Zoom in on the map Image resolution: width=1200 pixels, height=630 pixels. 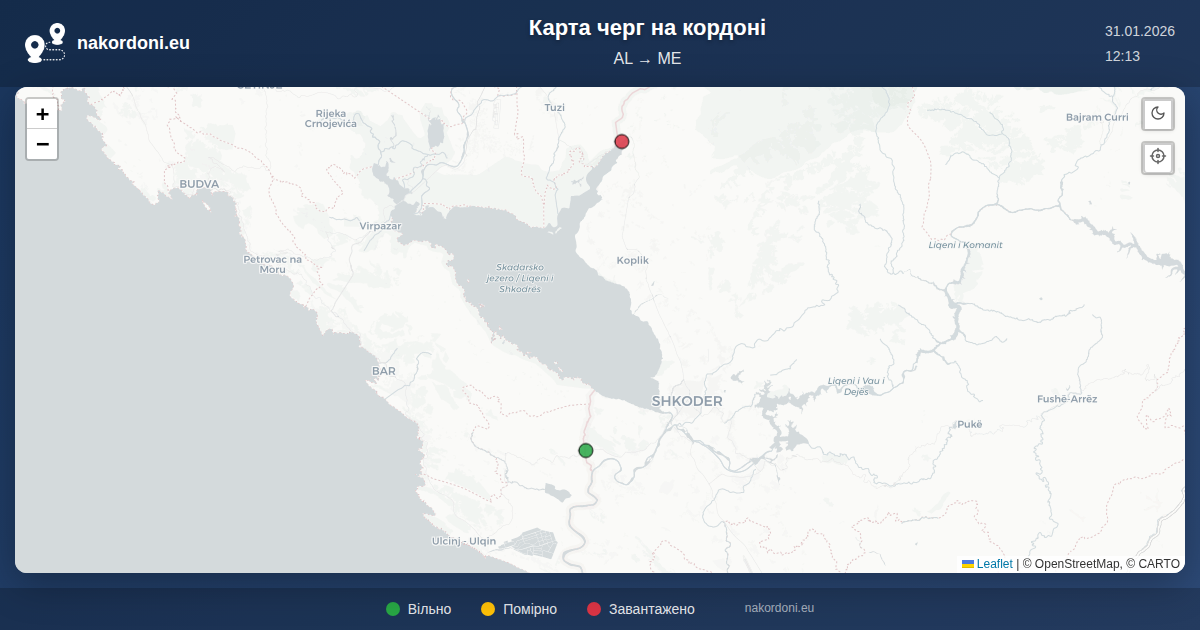coord(42,114)
